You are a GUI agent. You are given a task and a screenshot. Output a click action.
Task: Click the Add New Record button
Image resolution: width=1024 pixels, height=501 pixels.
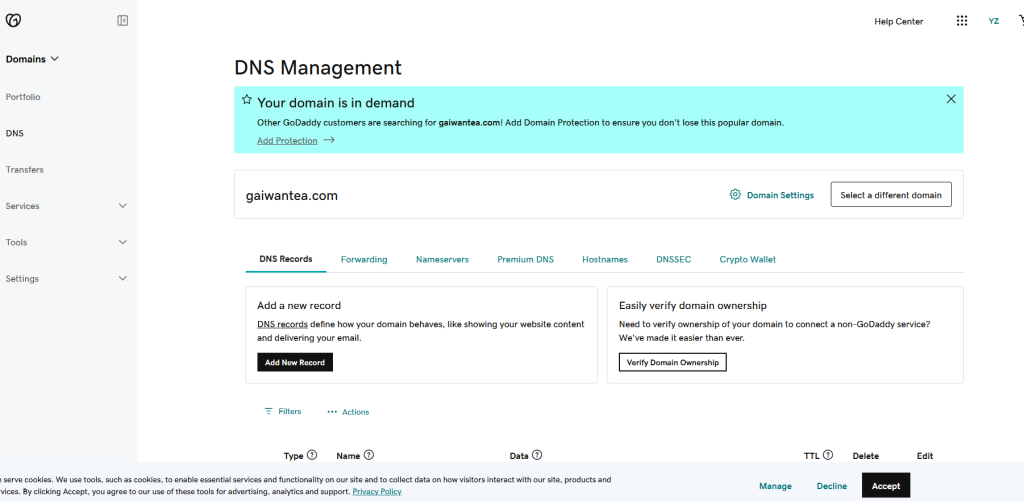pyautogui.click(x=295, y=362)
